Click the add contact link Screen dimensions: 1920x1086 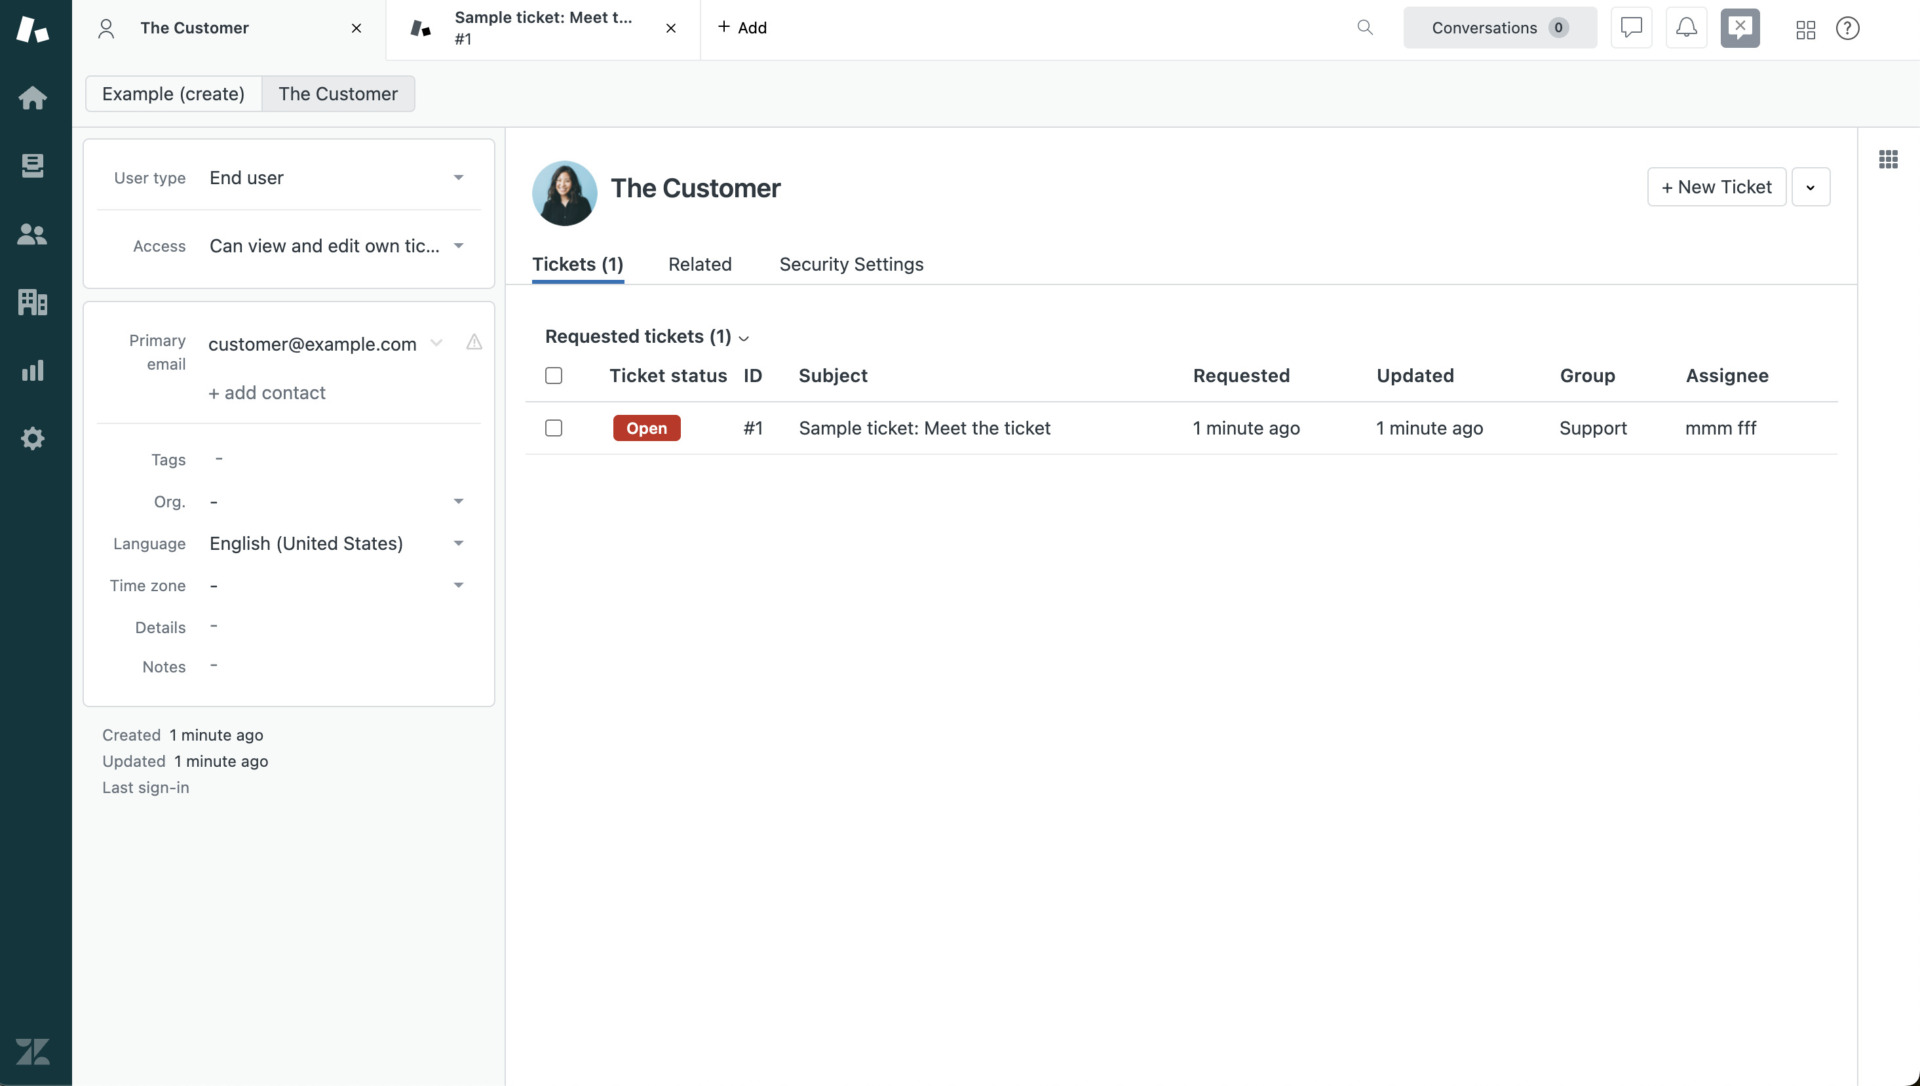266,392
